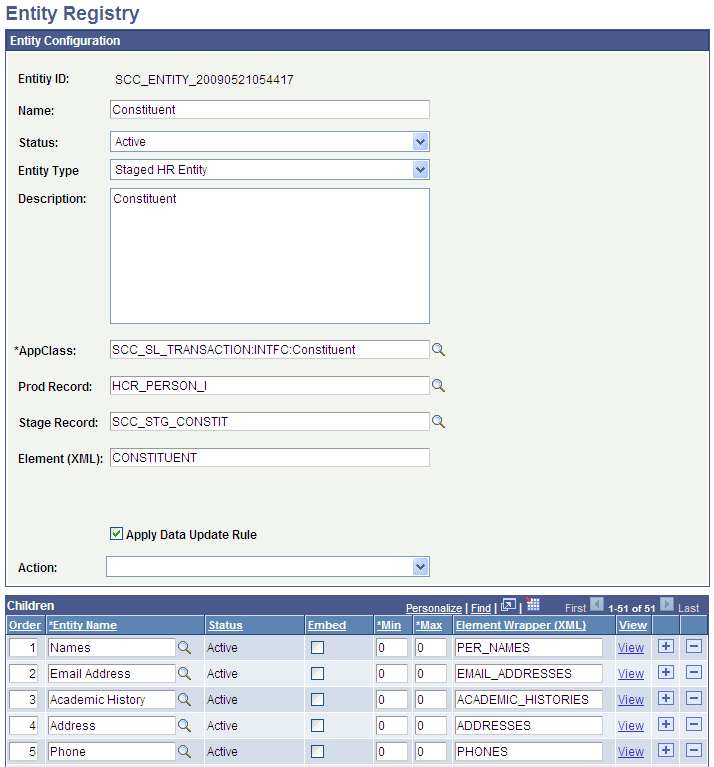The width and height of the screenshot is (714, 767).
Task: Open View link for ADDRESSES row
Action: (630, 725)
